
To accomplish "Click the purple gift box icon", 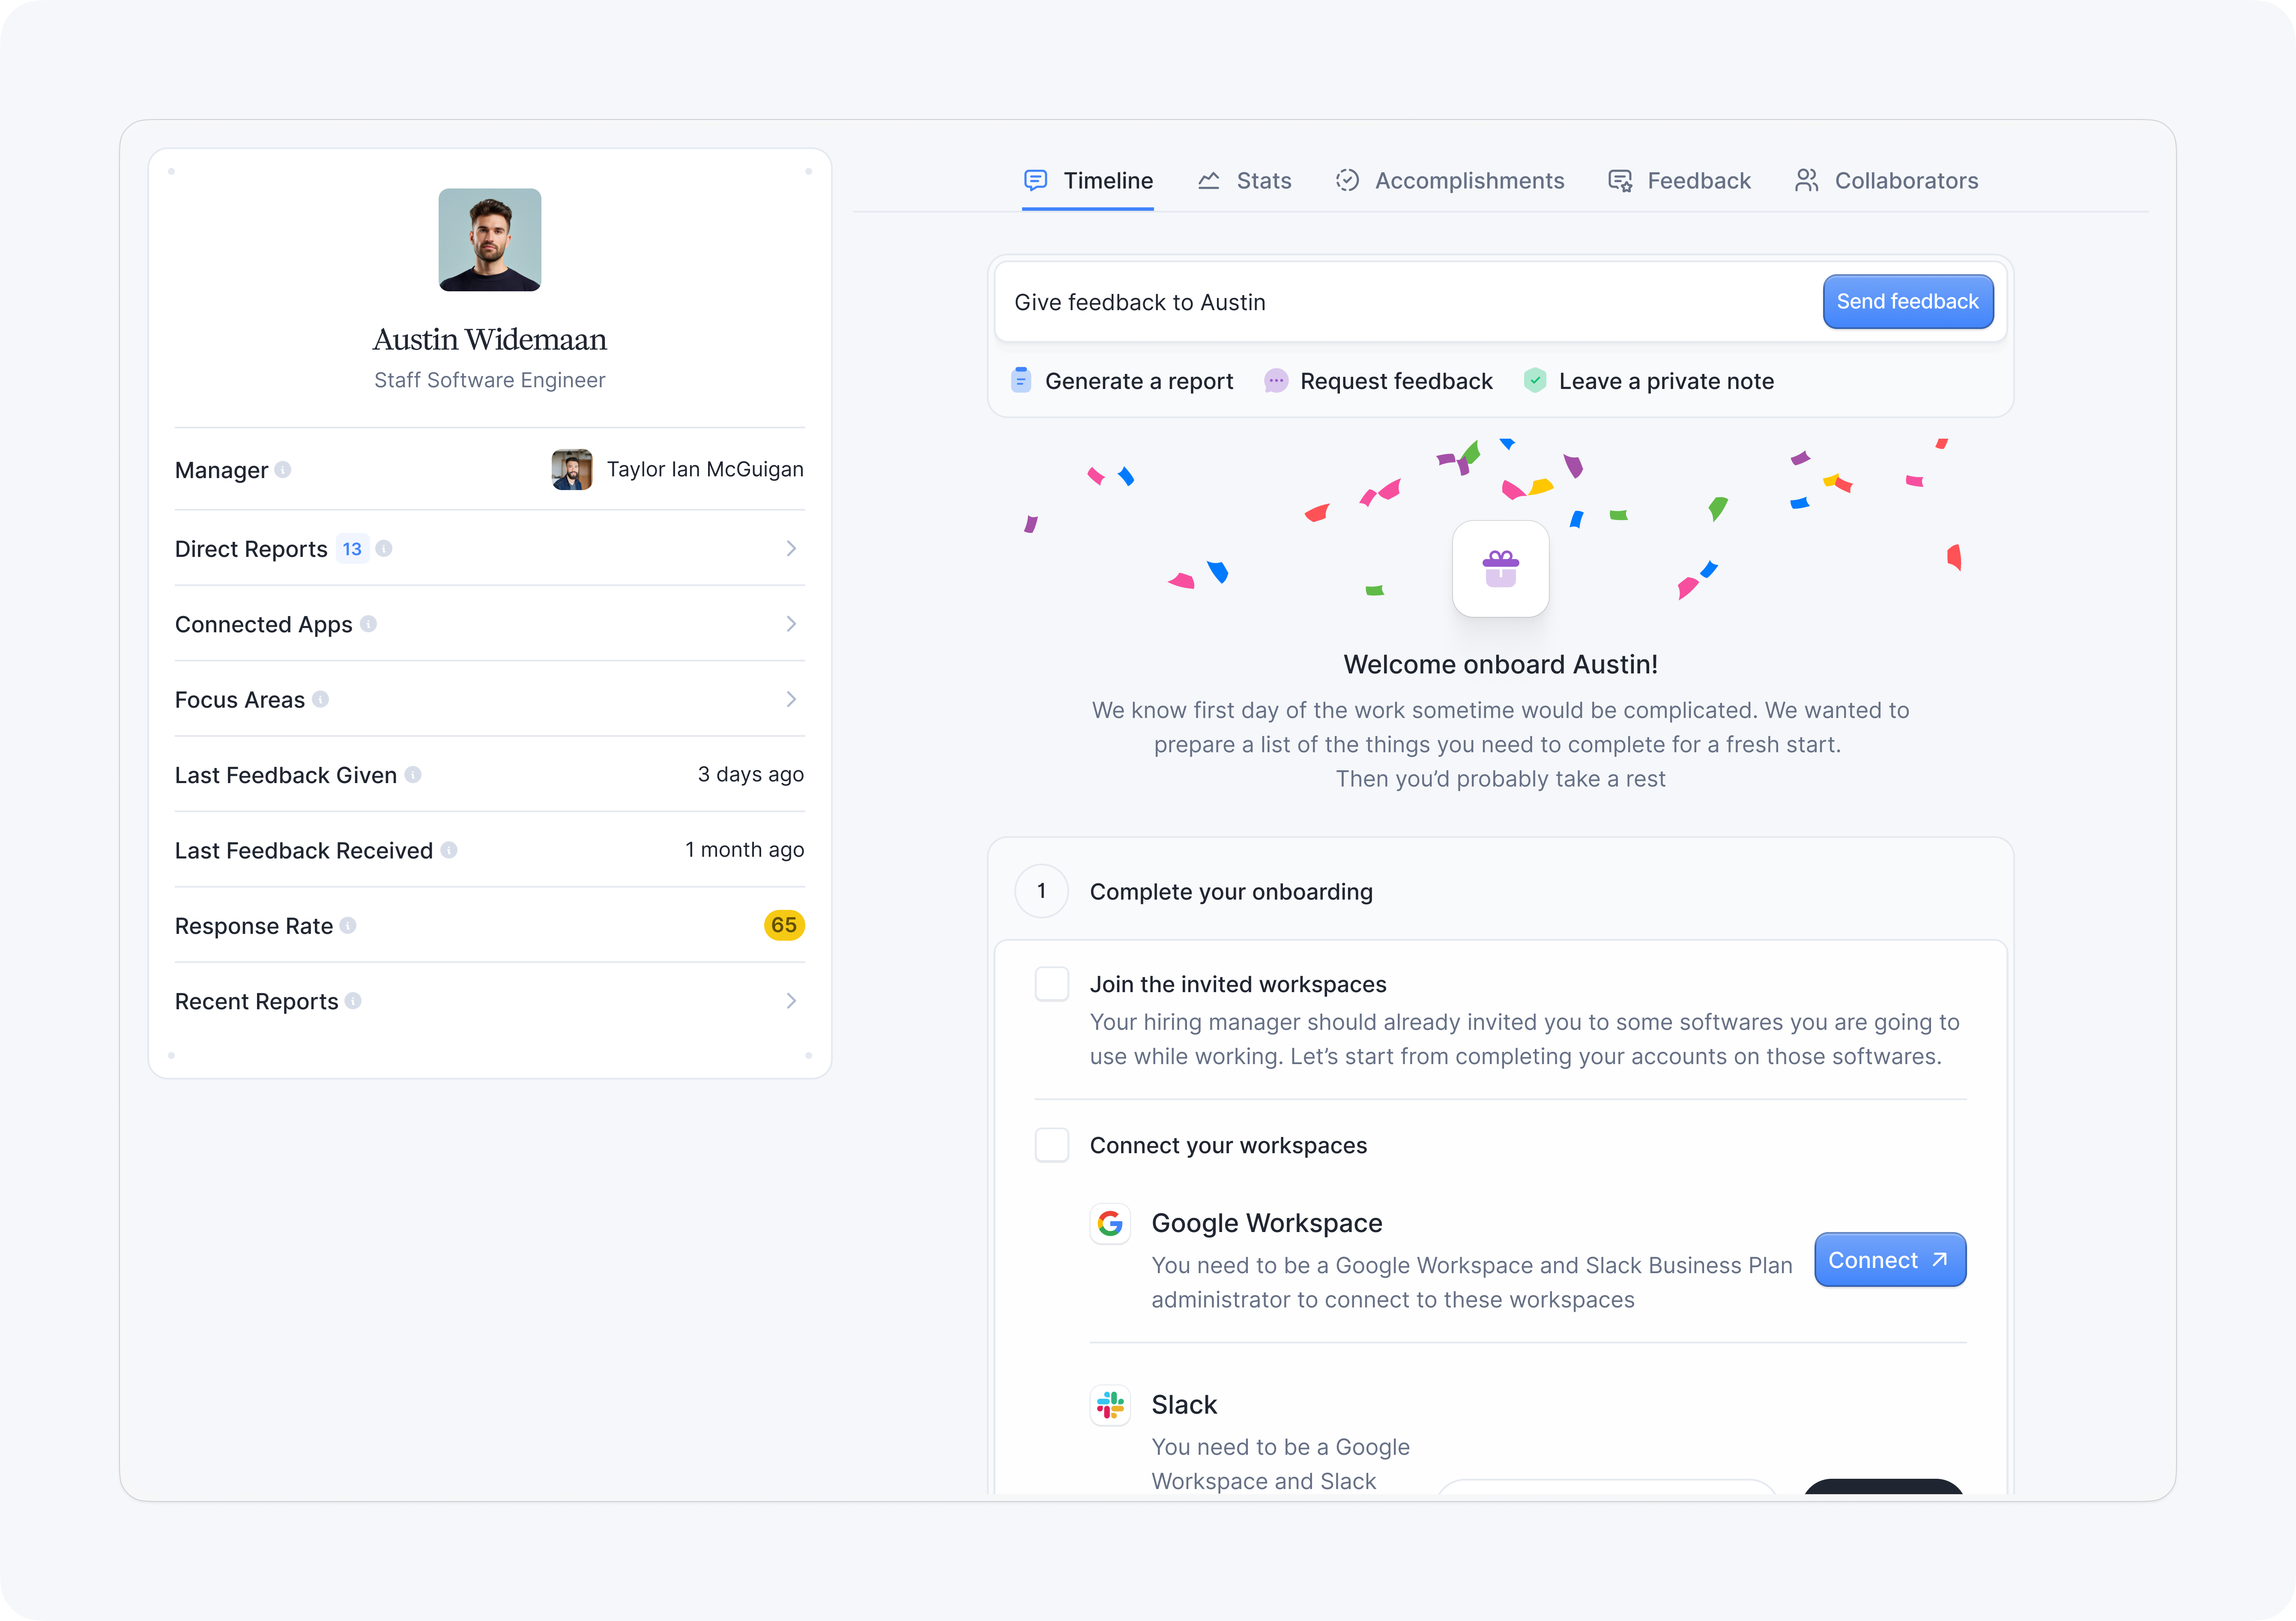I will coord(1501,569).
